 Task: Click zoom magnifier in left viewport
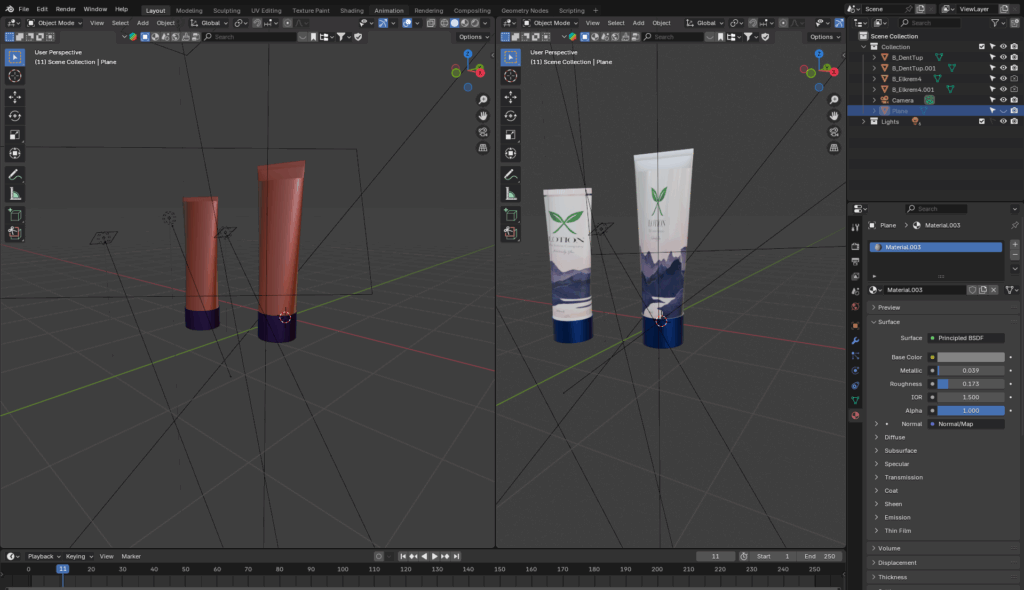(483, 100)
